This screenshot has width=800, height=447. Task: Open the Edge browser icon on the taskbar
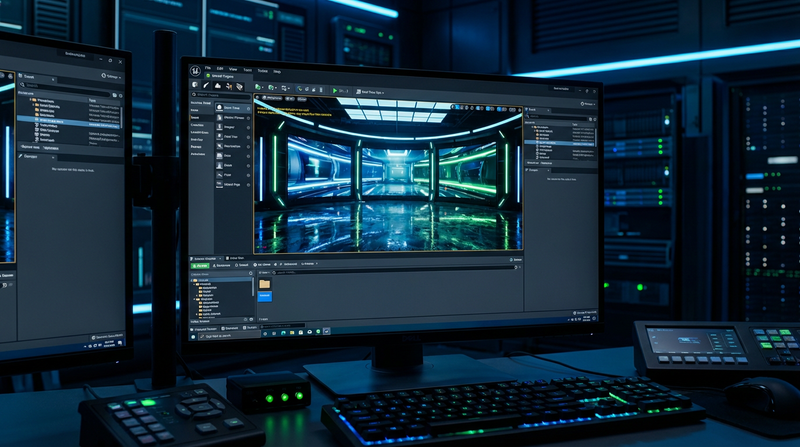[x=283, y=333]
